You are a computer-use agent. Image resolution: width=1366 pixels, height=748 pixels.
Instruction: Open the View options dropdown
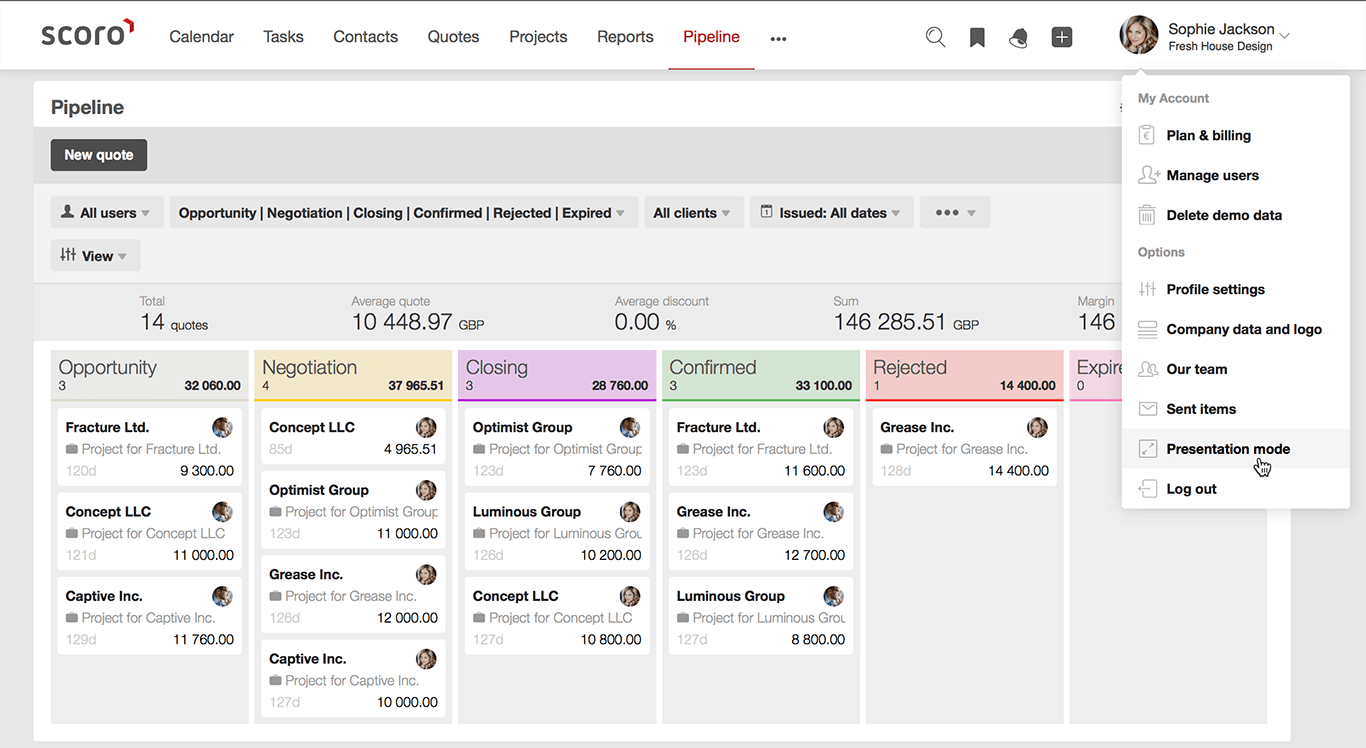[x=95, y=256]
